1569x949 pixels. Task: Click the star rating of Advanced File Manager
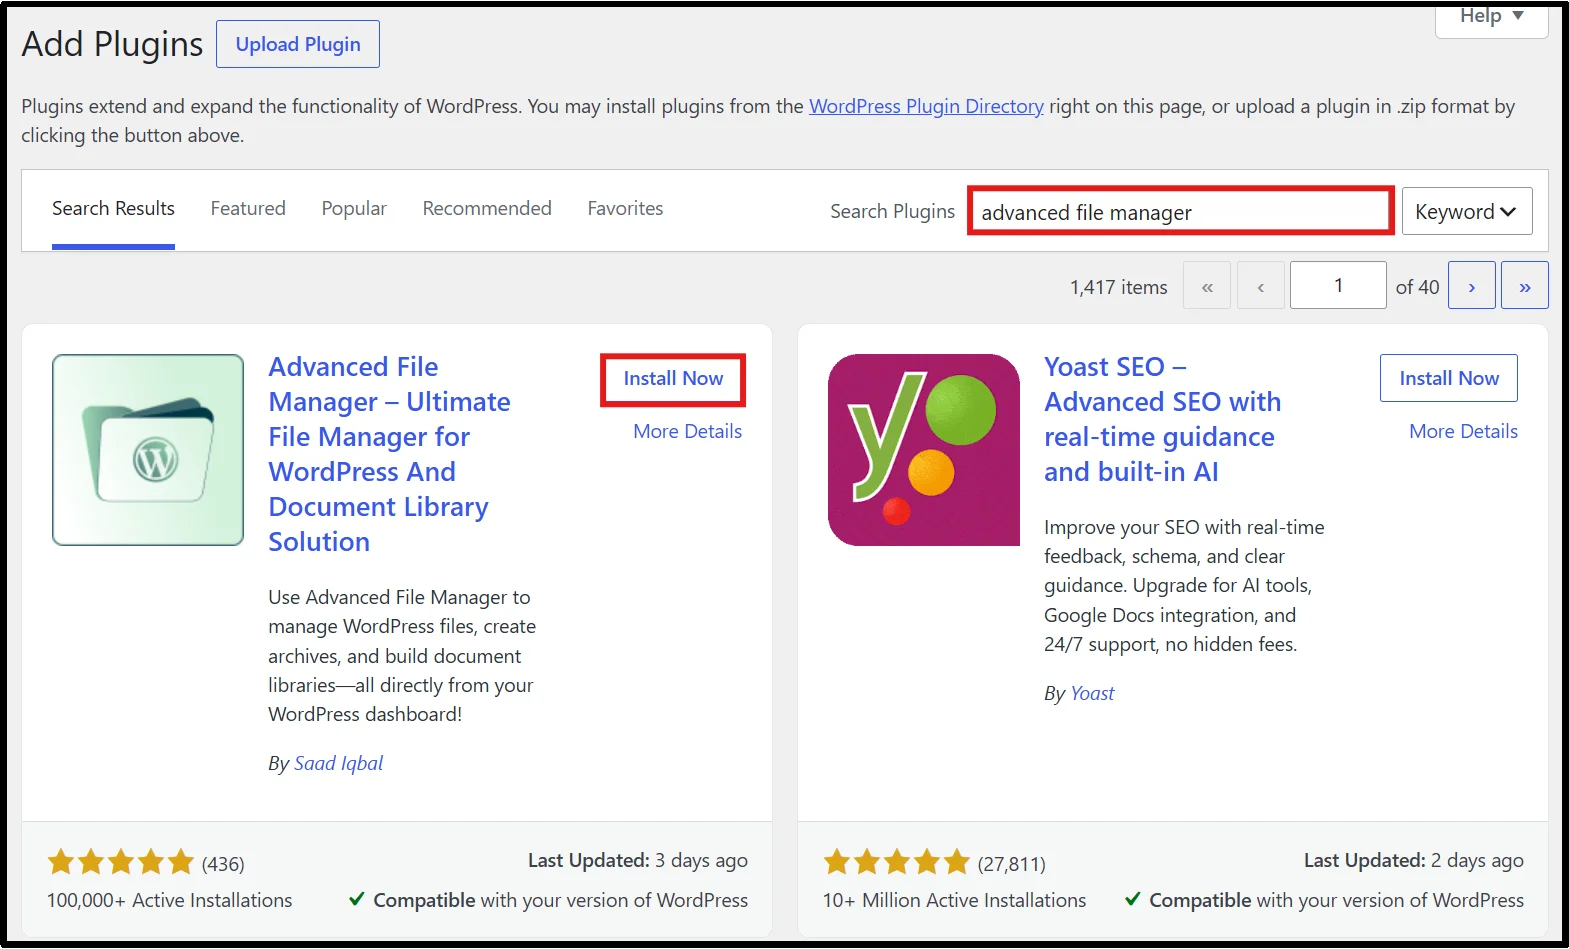pos(121,862)
